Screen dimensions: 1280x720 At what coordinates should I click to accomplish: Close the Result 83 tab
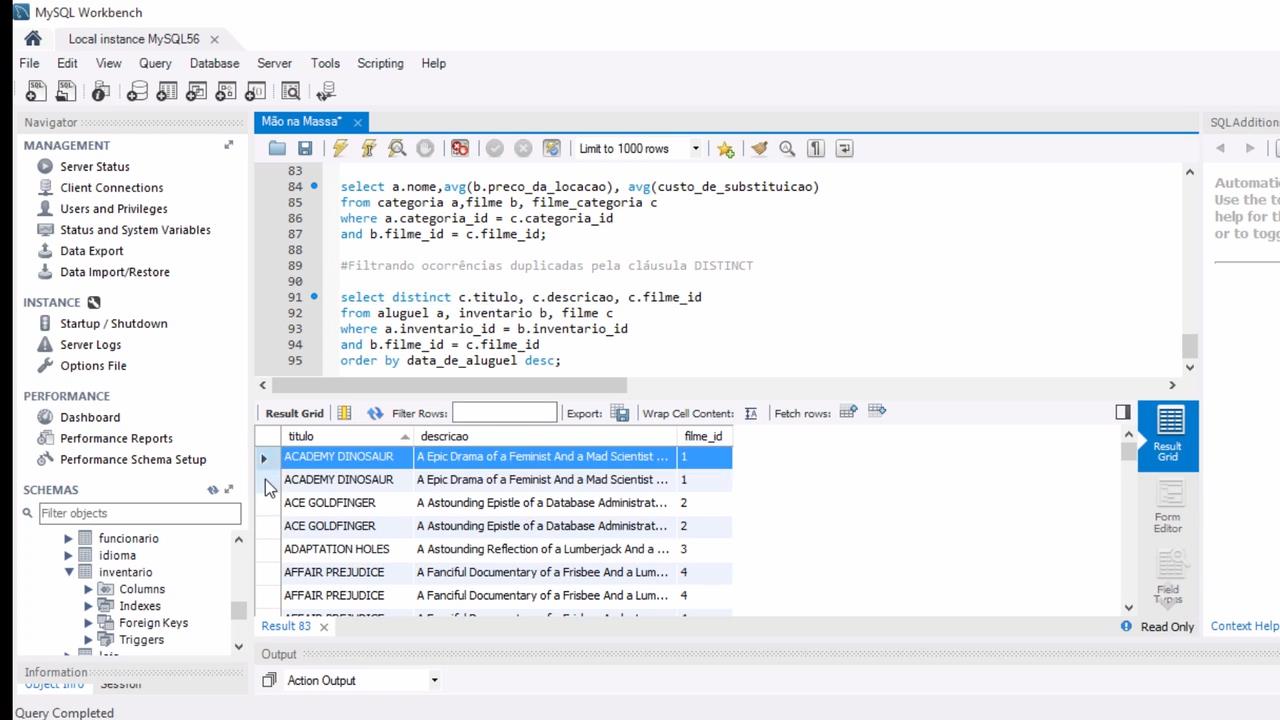click(324, 627)
